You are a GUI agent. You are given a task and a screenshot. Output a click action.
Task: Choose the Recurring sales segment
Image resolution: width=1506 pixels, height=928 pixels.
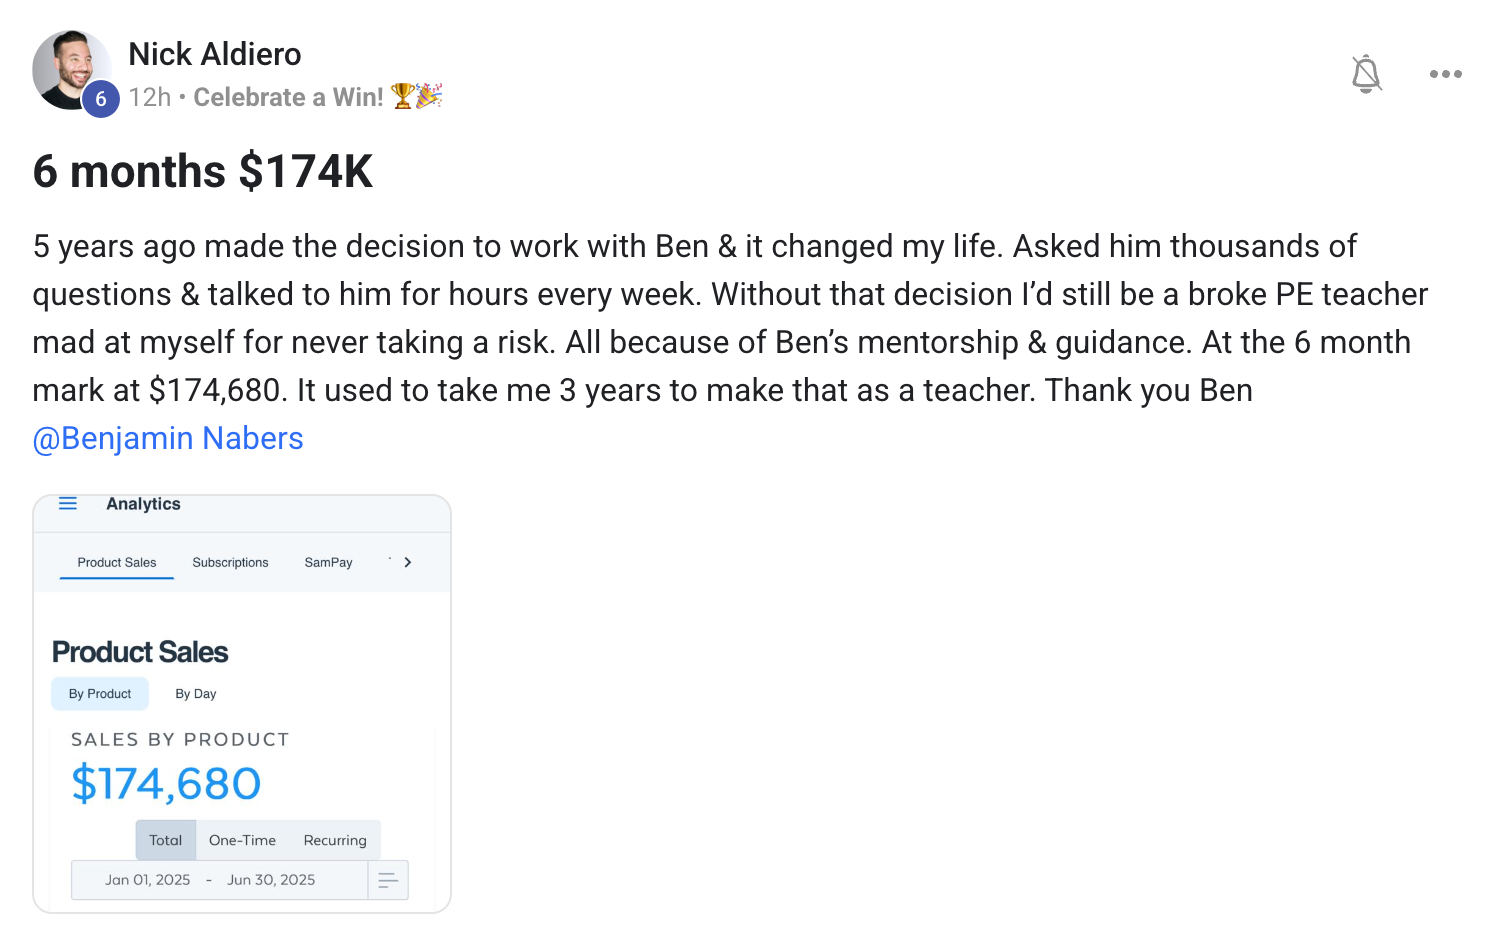(x=335, y=841)
